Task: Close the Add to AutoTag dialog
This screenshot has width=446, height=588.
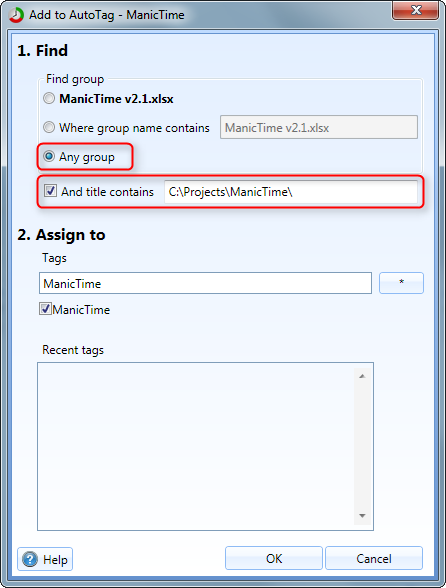Action: coord(415,10)
